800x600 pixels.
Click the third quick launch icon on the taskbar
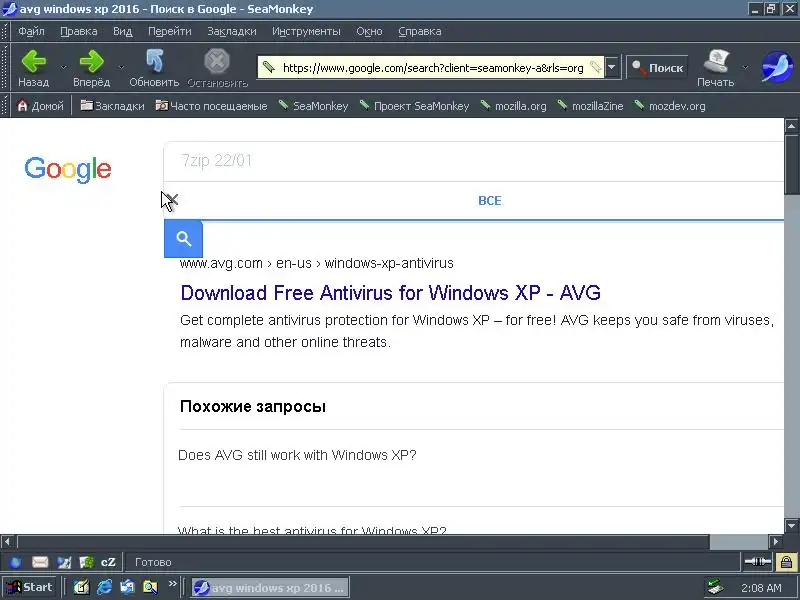(x=127, y=587)
